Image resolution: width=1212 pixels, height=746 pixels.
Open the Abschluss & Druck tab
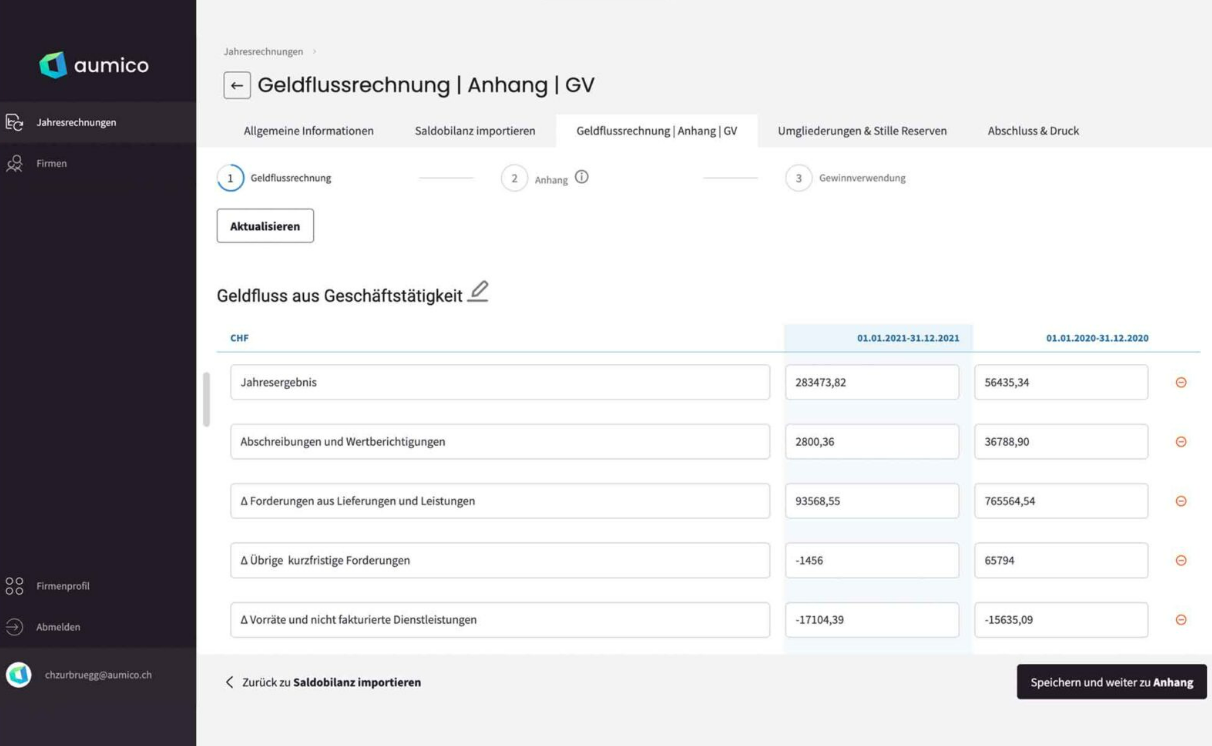[1033, 130]
